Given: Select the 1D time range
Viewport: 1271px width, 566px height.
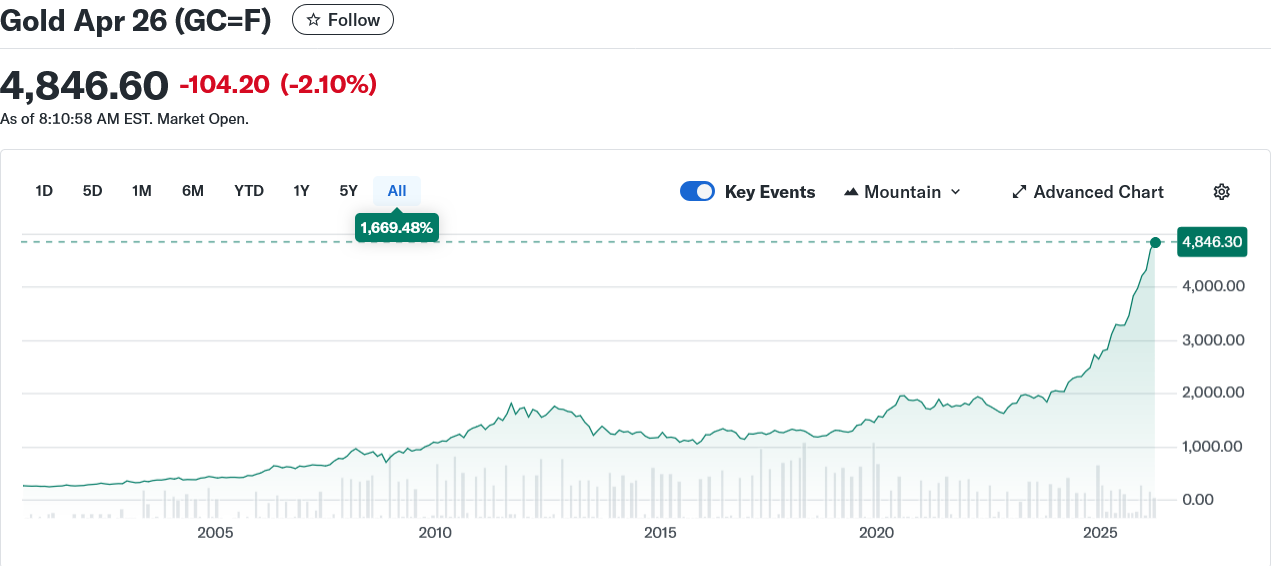Looking at the screenshot, I should tap(44, 191).
